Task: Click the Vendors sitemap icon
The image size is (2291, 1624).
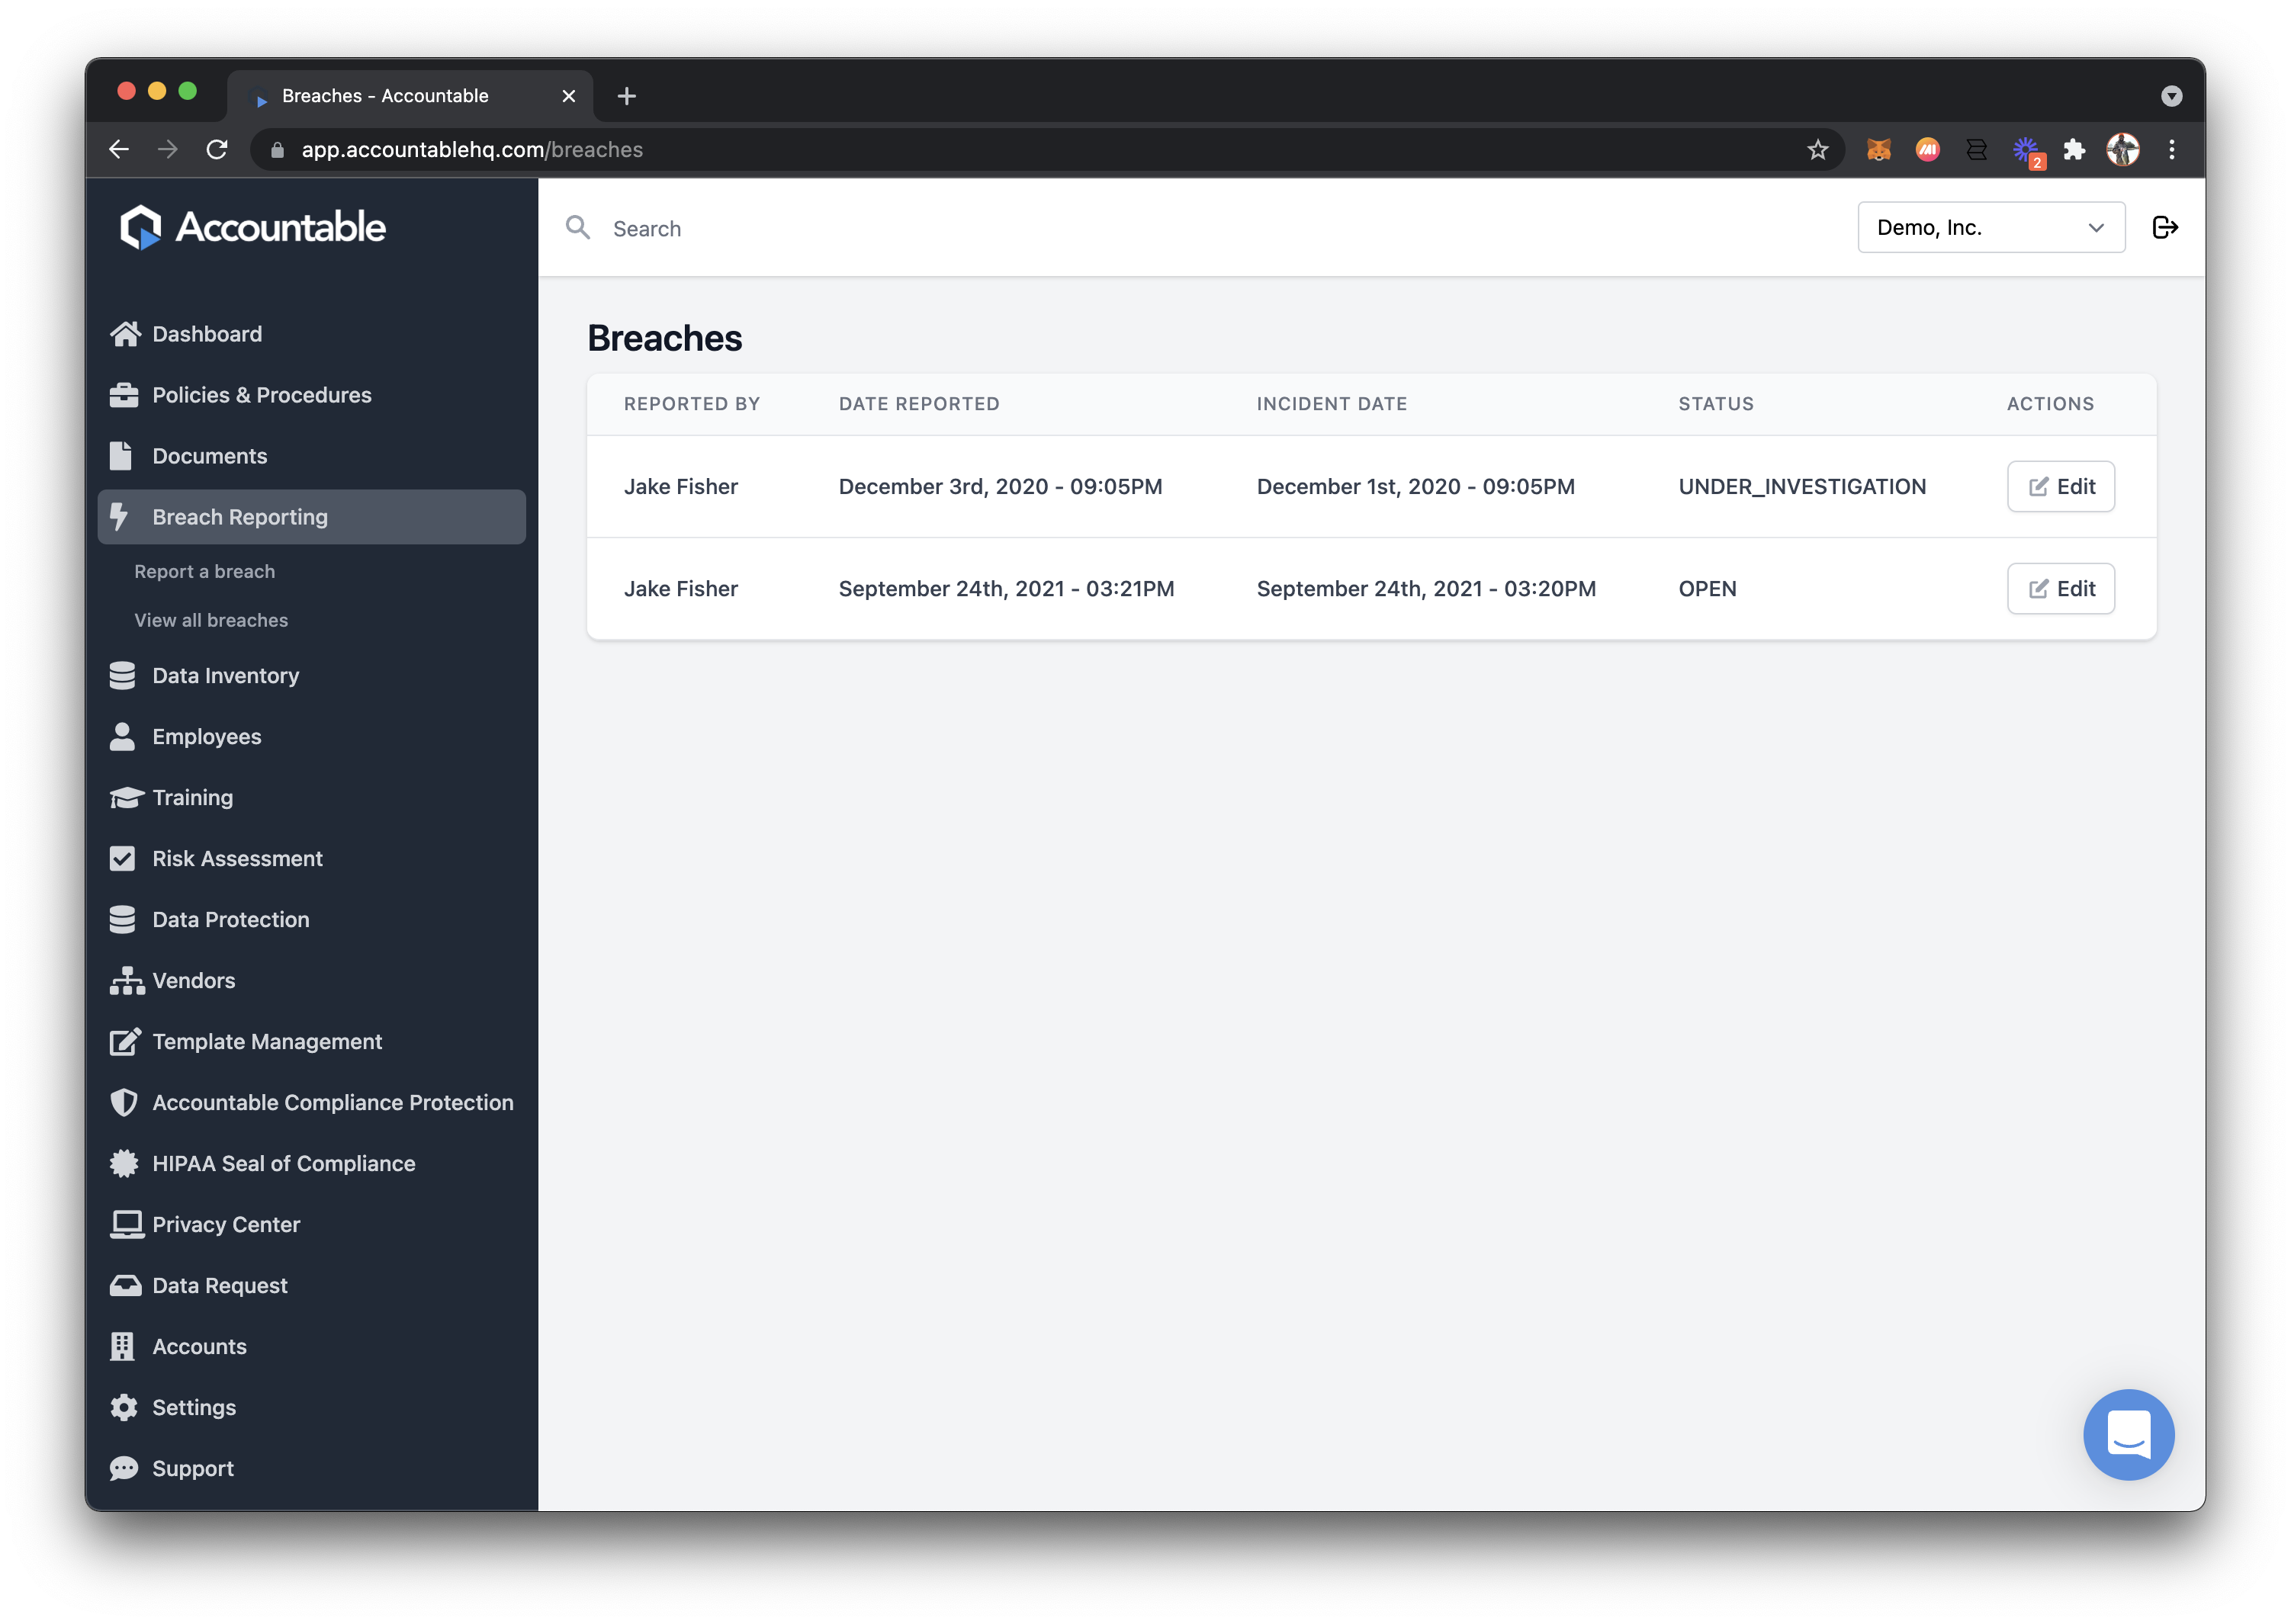Action: pos(126,980)
